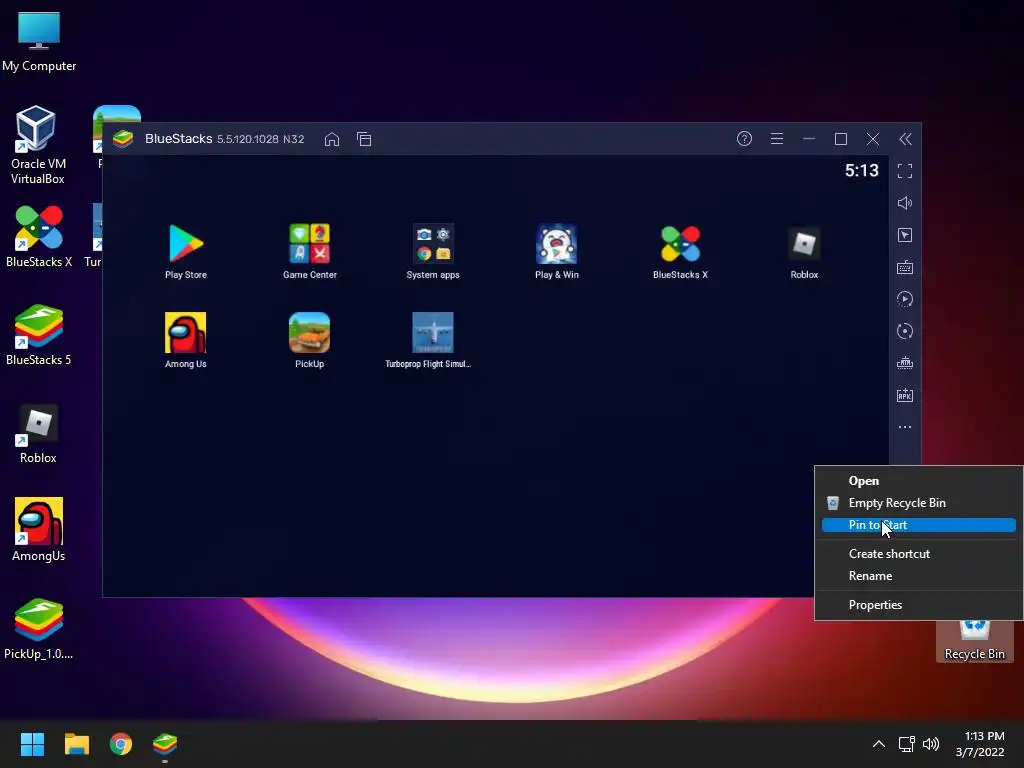Select the Oracle VM VirtualBox desktop shortcut
1024x768 pixels.
pyautogui.click(x=38, y=145)
